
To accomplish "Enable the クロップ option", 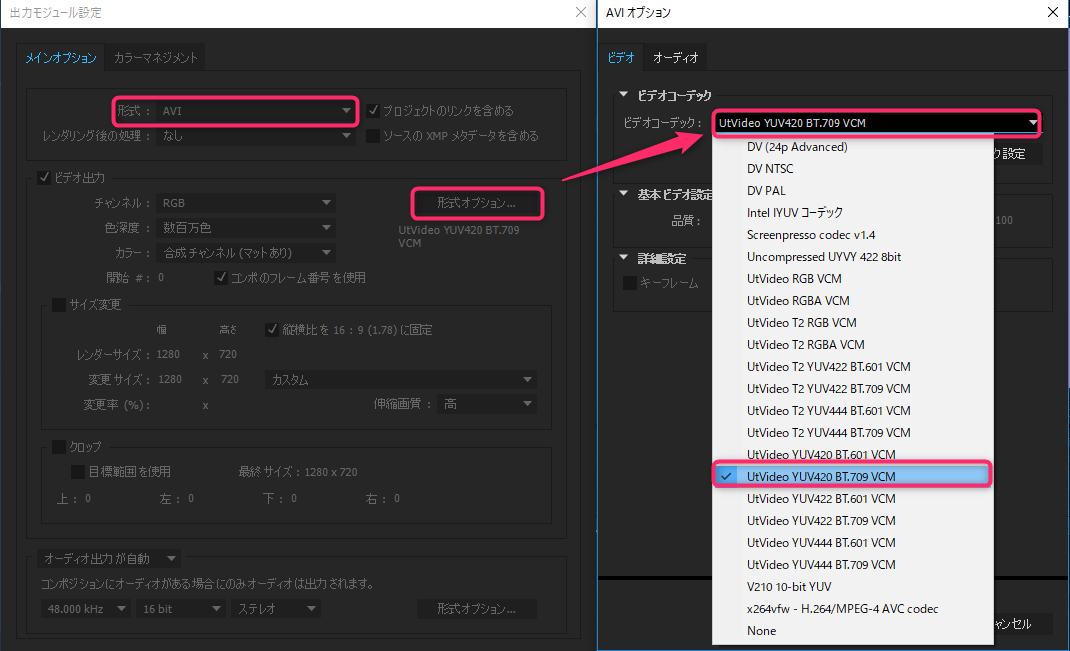I will (57, 446).
